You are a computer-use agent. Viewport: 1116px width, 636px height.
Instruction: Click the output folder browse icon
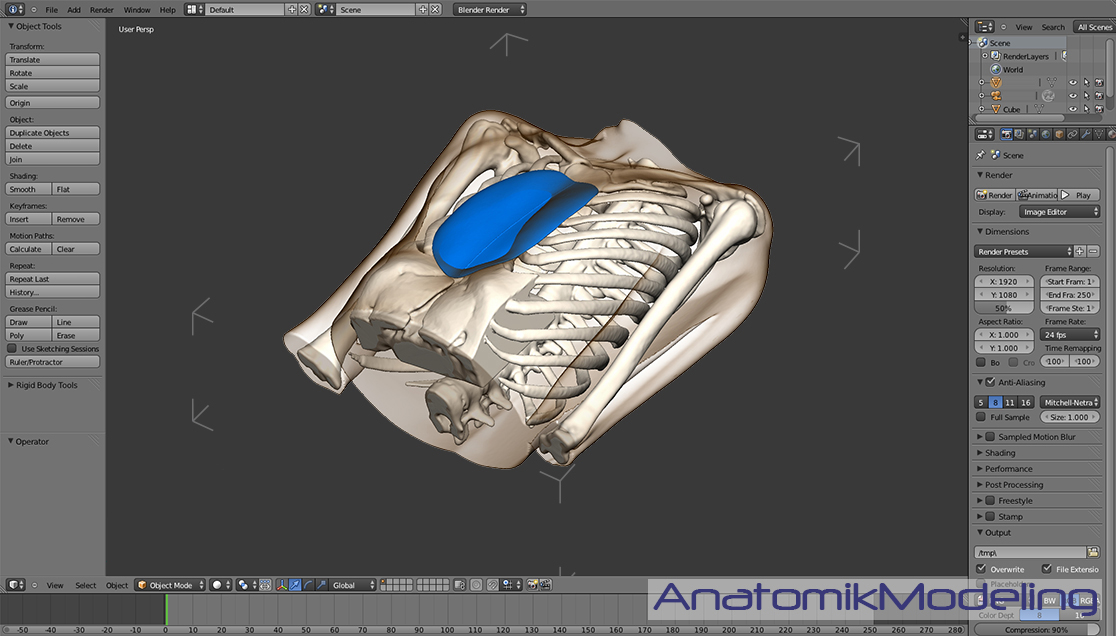1093,552
